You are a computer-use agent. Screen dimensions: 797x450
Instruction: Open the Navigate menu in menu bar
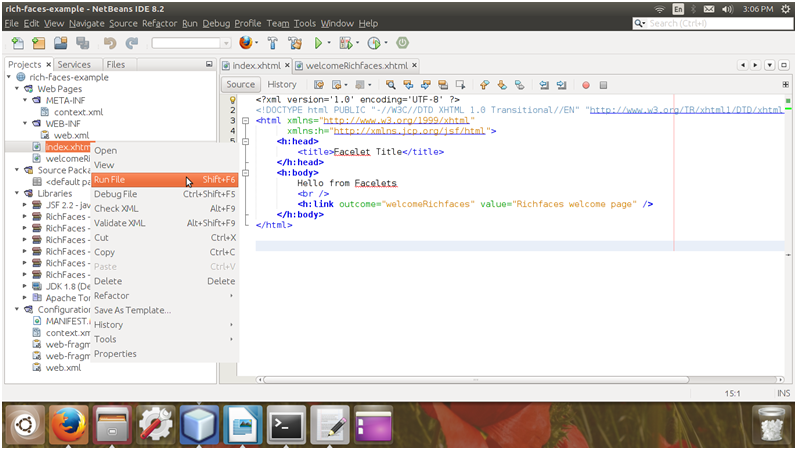click(x=86, y=23)
